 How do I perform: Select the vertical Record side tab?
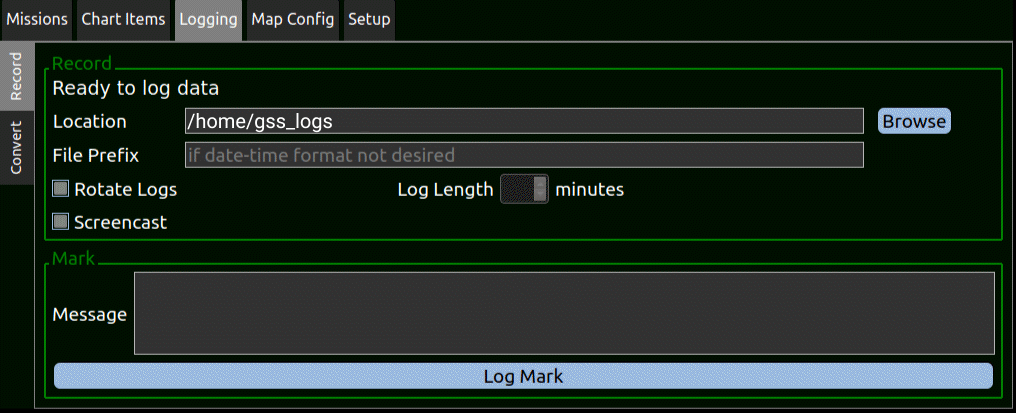coord(16,77)
